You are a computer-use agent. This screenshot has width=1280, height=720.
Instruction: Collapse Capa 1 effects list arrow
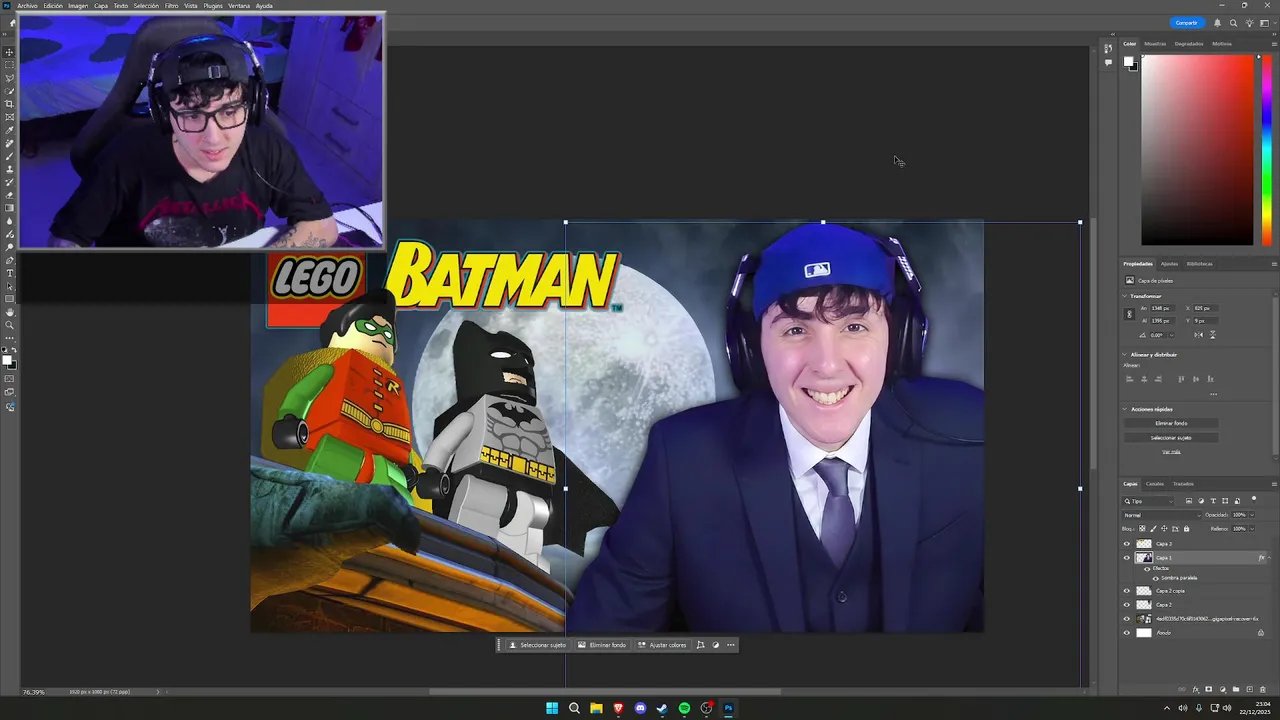coord(1269,557)
